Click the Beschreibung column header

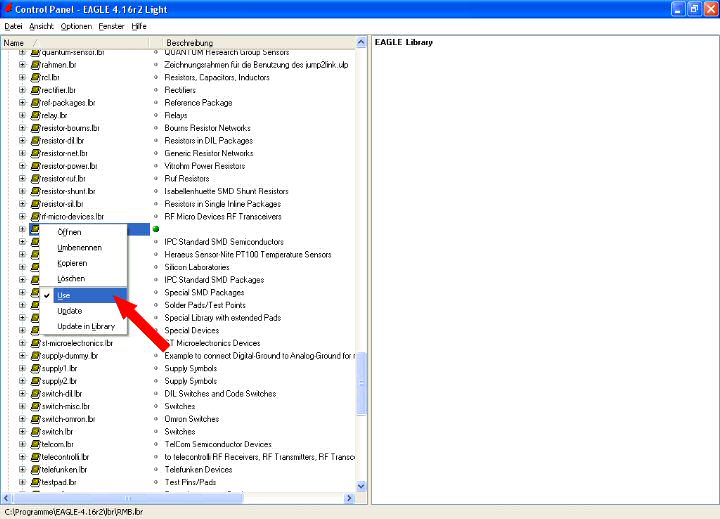188,43
